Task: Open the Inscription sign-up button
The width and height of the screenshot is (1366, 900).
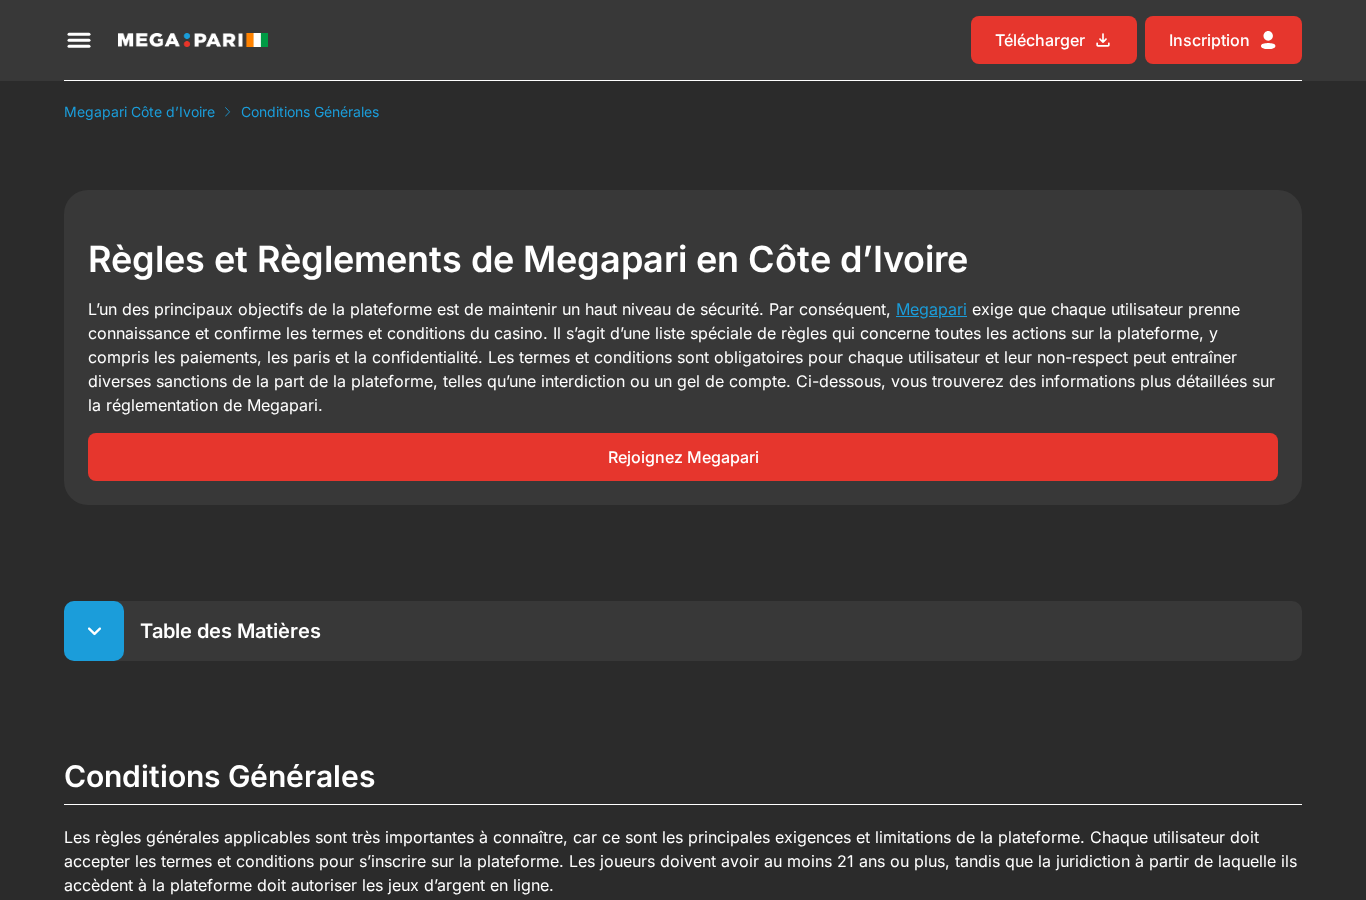Action: (x=1223, y=40)
